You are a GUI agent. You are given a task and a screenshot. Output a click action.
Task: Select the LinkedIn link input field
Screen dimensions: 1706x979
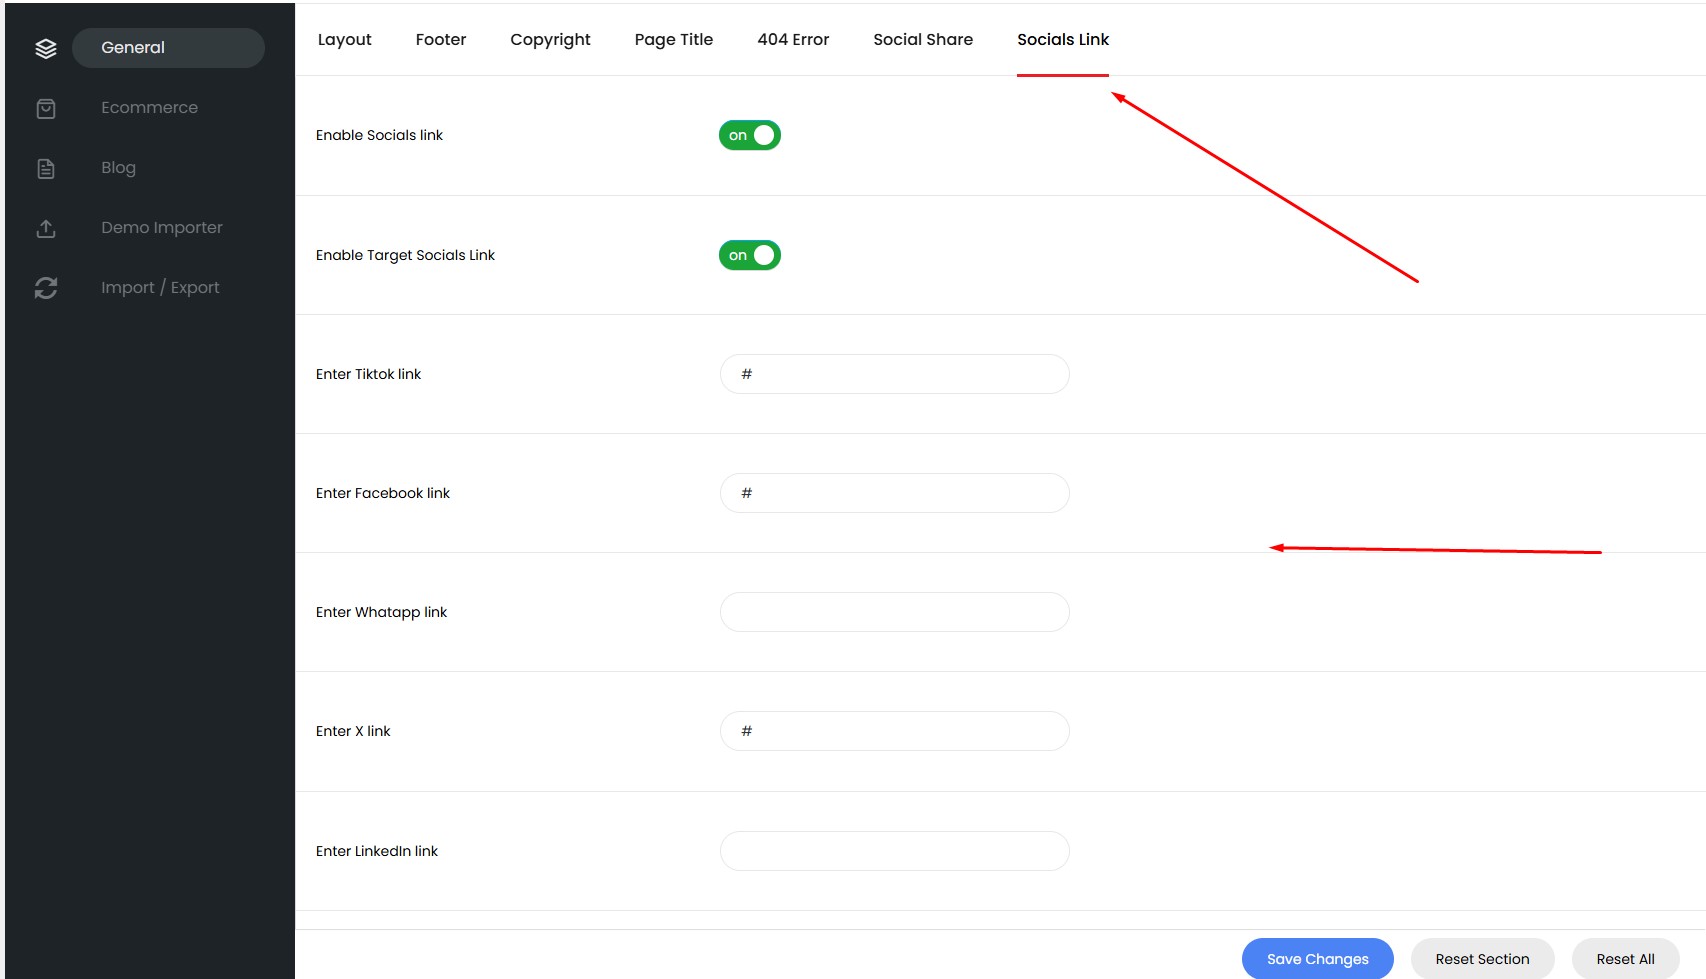point(894,851)
